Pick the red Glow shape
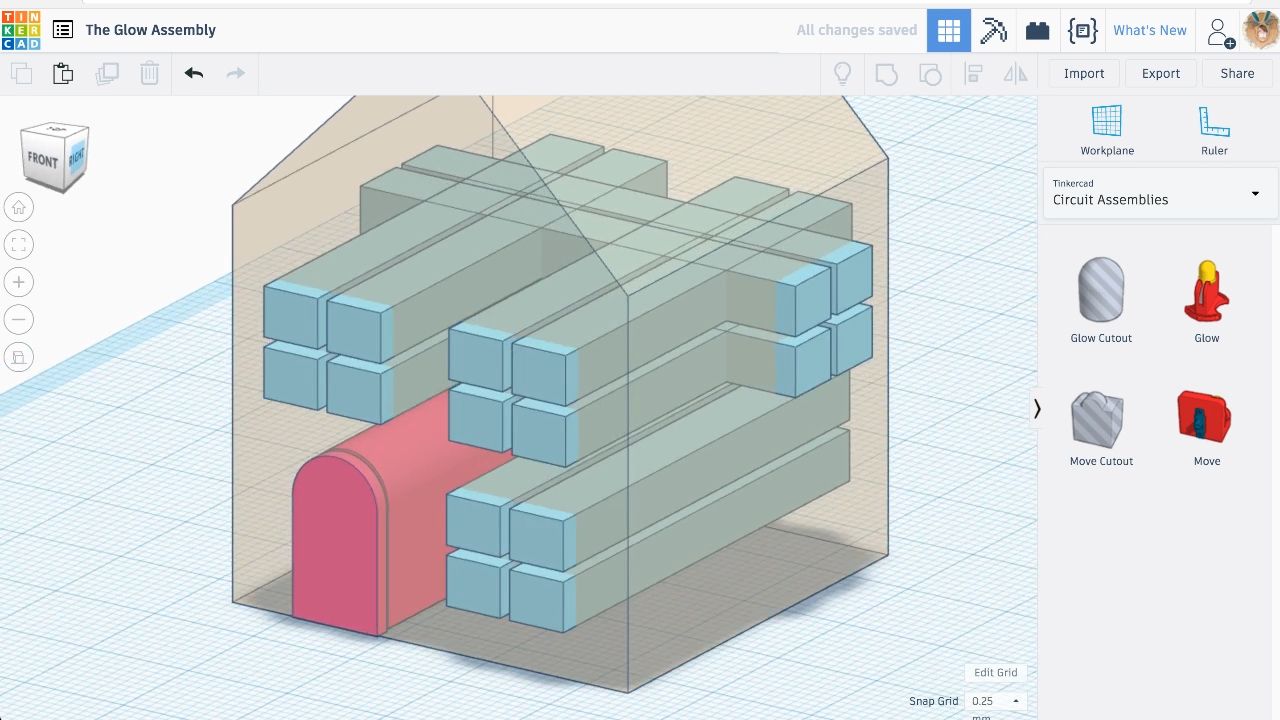Image resolution: width=1280 pixels, height=720 pixels. (1207, 301)
